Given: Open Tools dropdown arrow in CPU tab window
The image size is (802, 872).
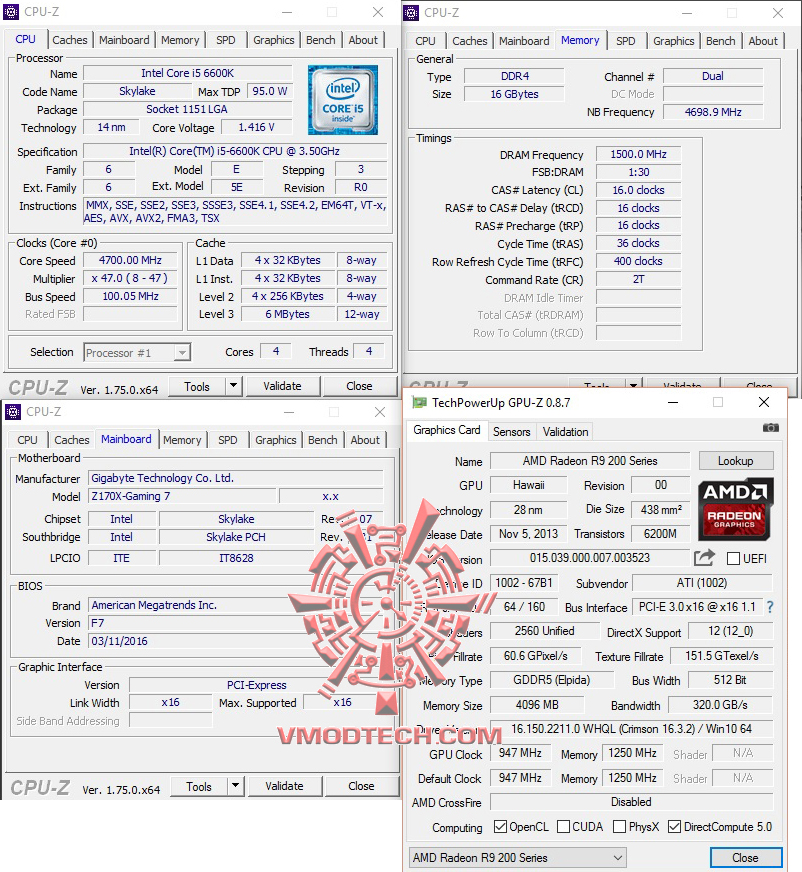Looking at the screenshot, I should (x=234, y=385).
